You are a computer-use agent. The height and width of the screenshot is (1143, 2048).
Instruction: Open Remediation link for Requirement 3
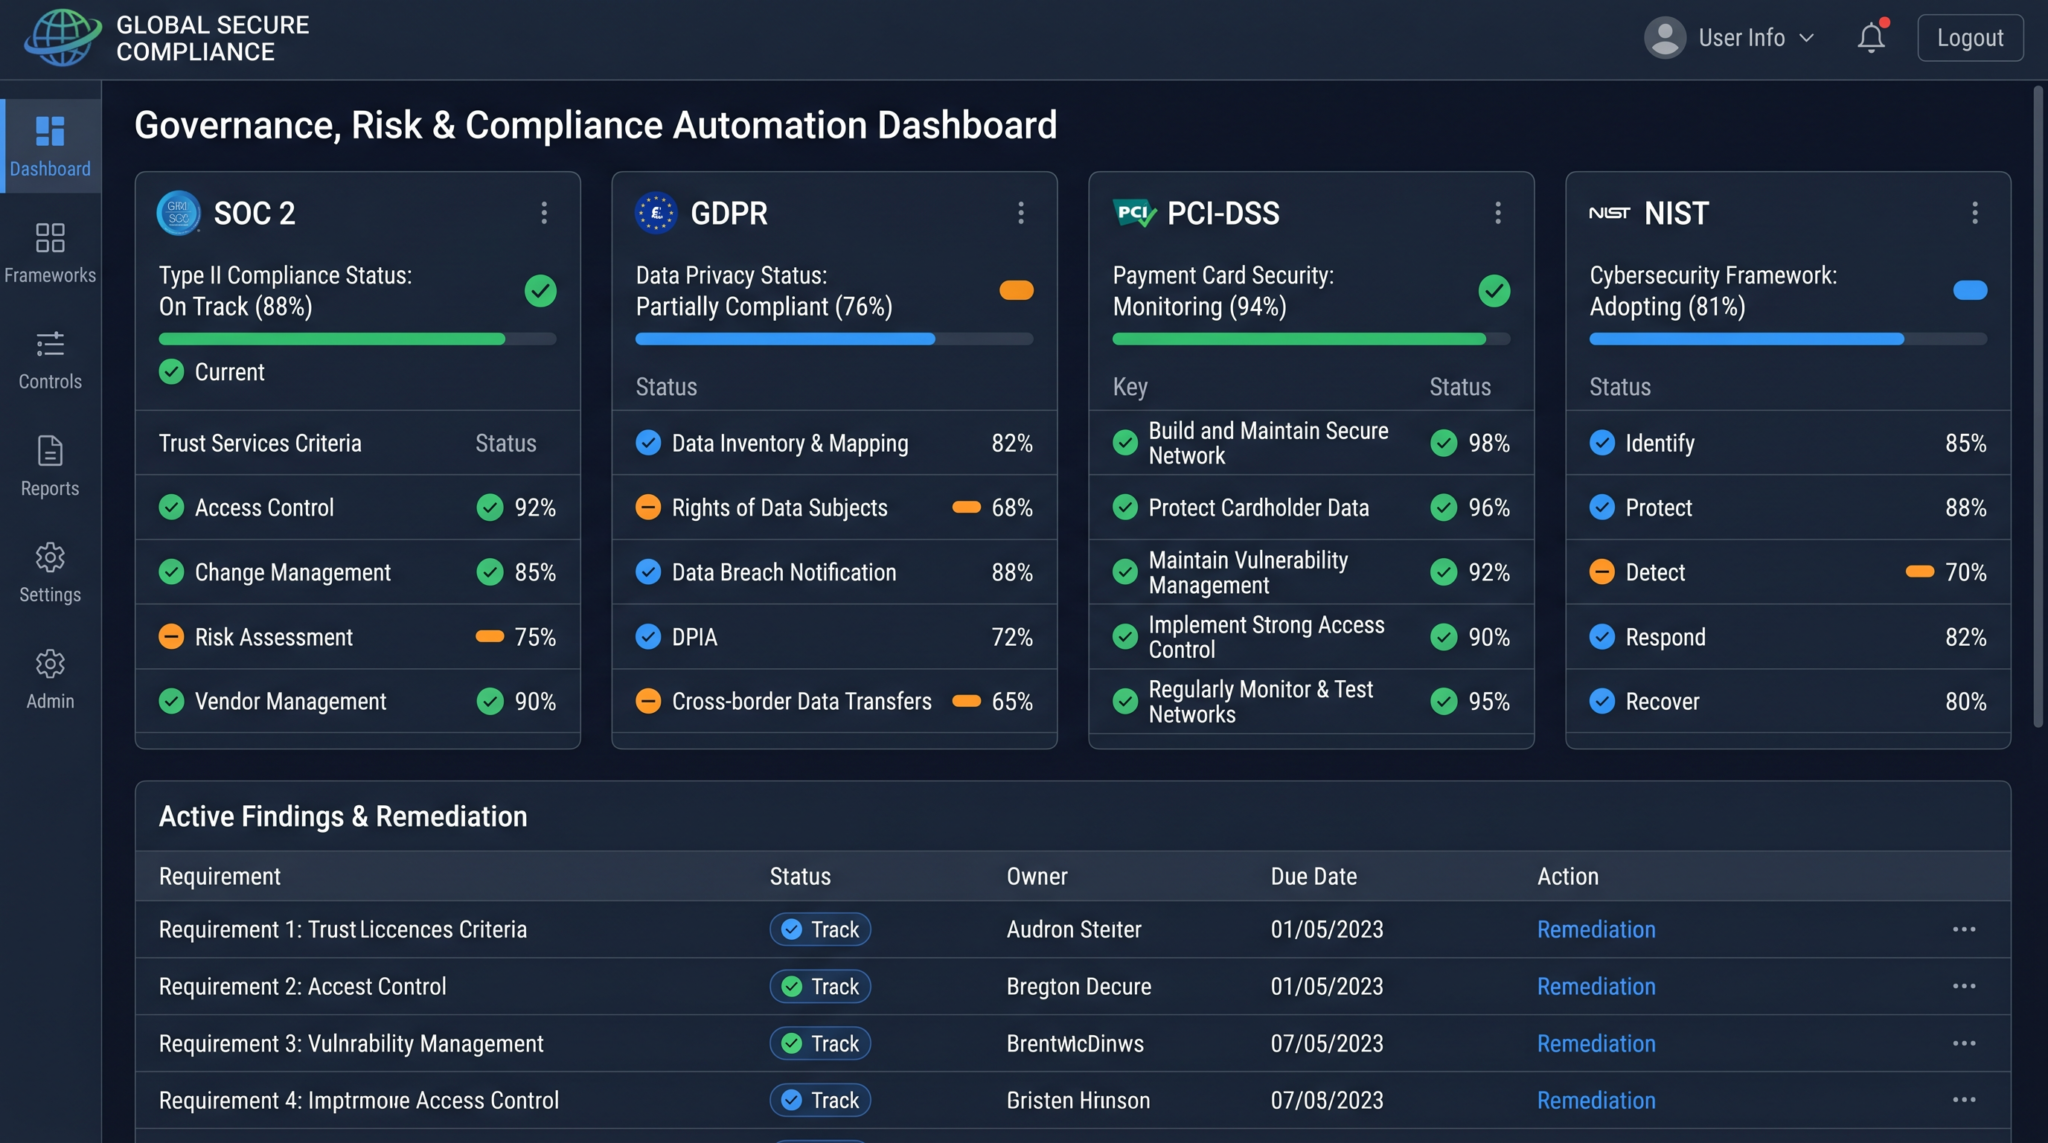1596,1044
